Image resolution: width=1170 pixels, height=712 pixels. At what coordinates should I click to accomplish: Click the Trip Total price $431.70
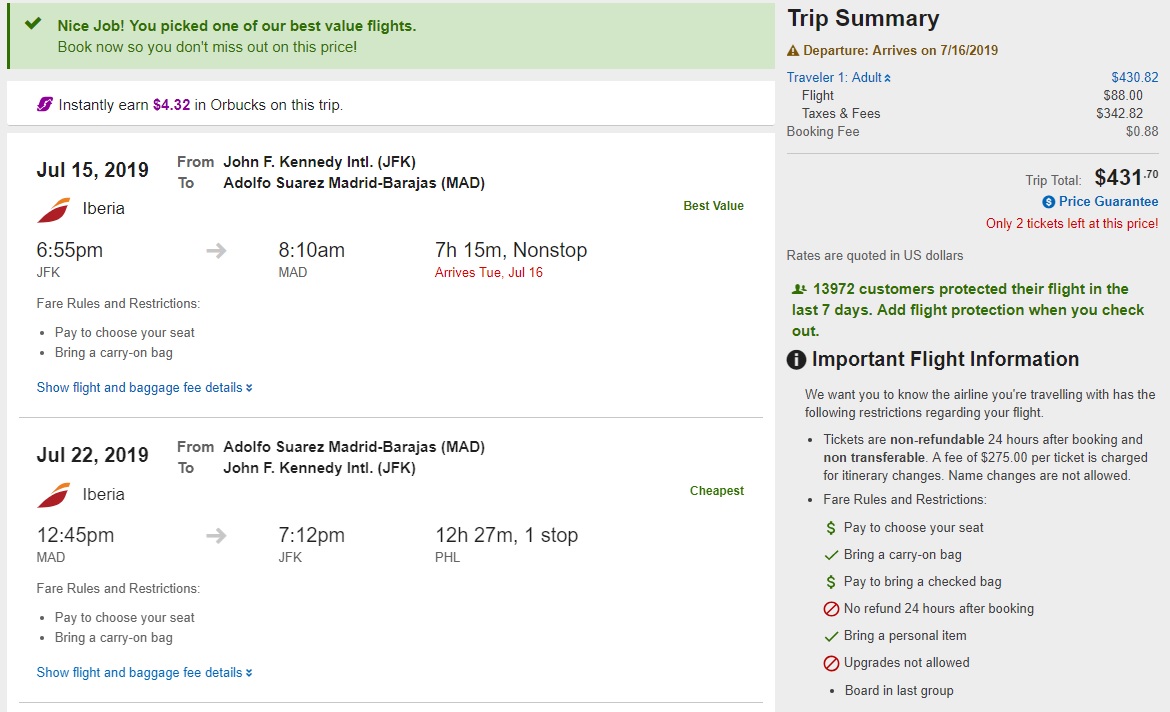(1126, 178)
